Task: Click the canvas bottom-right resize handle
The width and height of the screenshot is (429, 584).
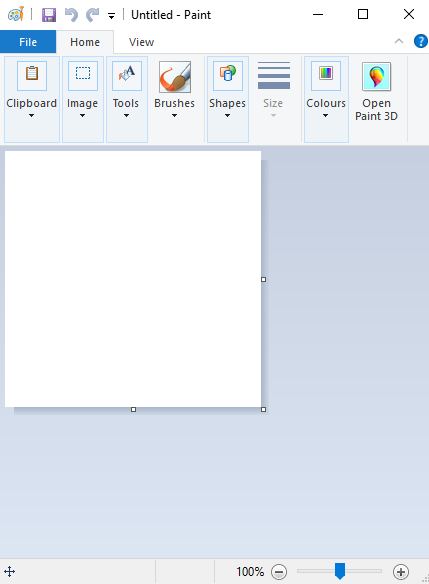Action: point(263,409)
